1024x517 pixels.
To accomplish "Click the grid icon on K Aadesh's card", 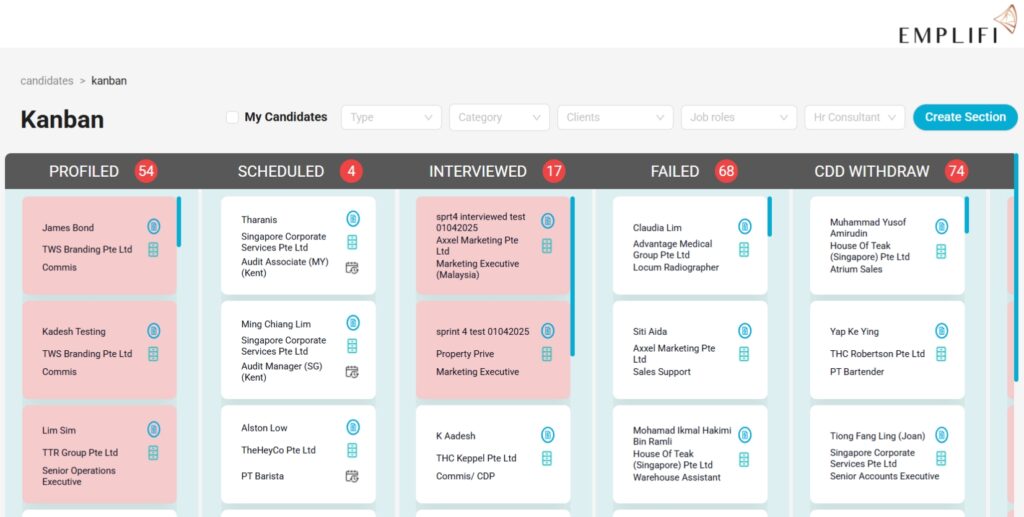I will pos(547,458).
